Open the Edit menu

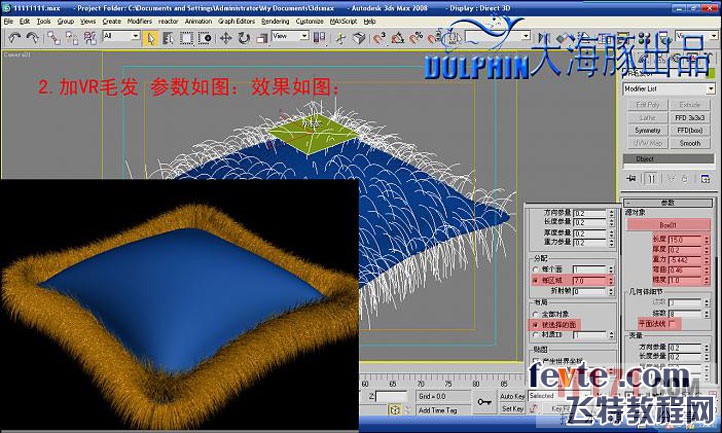[24, 22]
